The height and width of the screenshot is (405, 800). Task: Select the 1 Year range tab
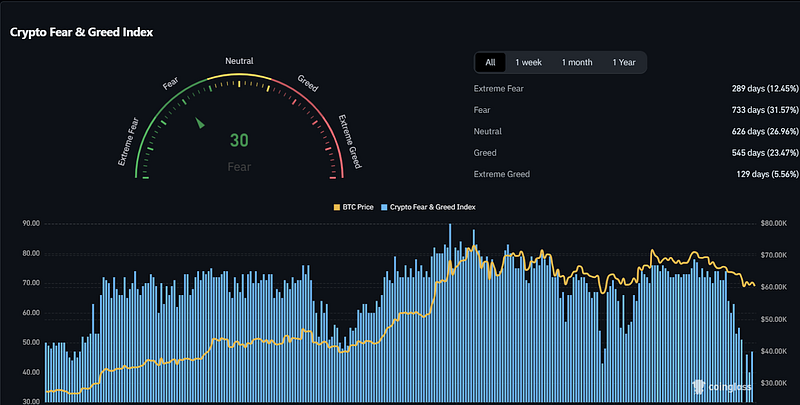pos(624,62)
